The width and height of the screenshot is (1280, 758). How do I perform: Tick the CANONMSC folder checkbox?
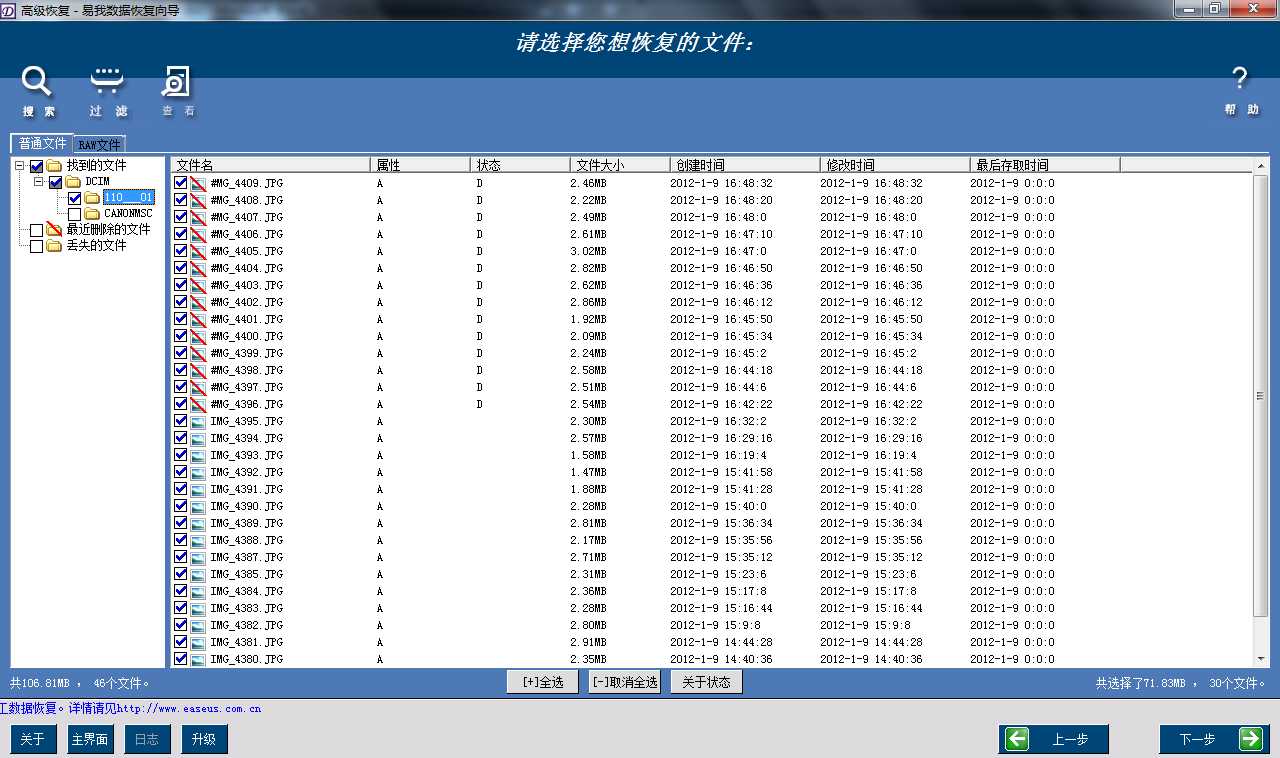[75, 214]
